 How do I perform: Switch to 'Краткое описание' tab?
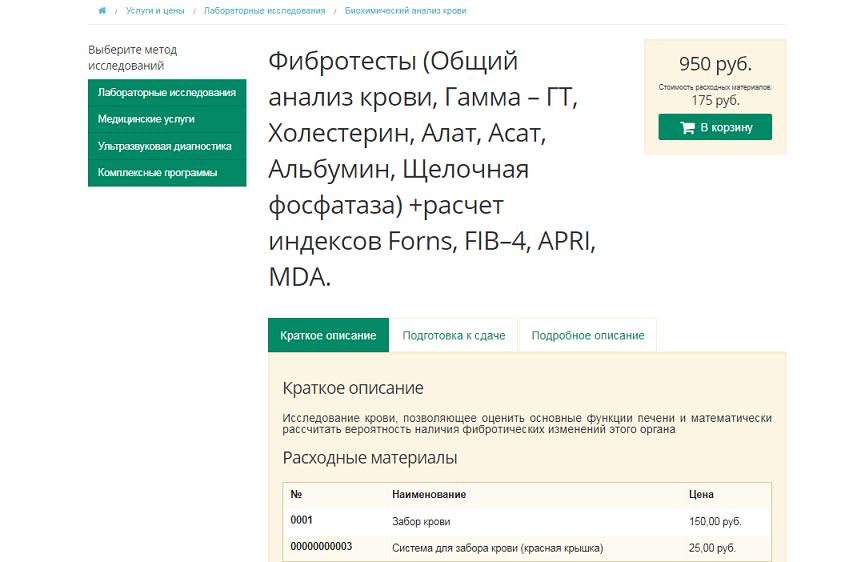coord(328,335)
